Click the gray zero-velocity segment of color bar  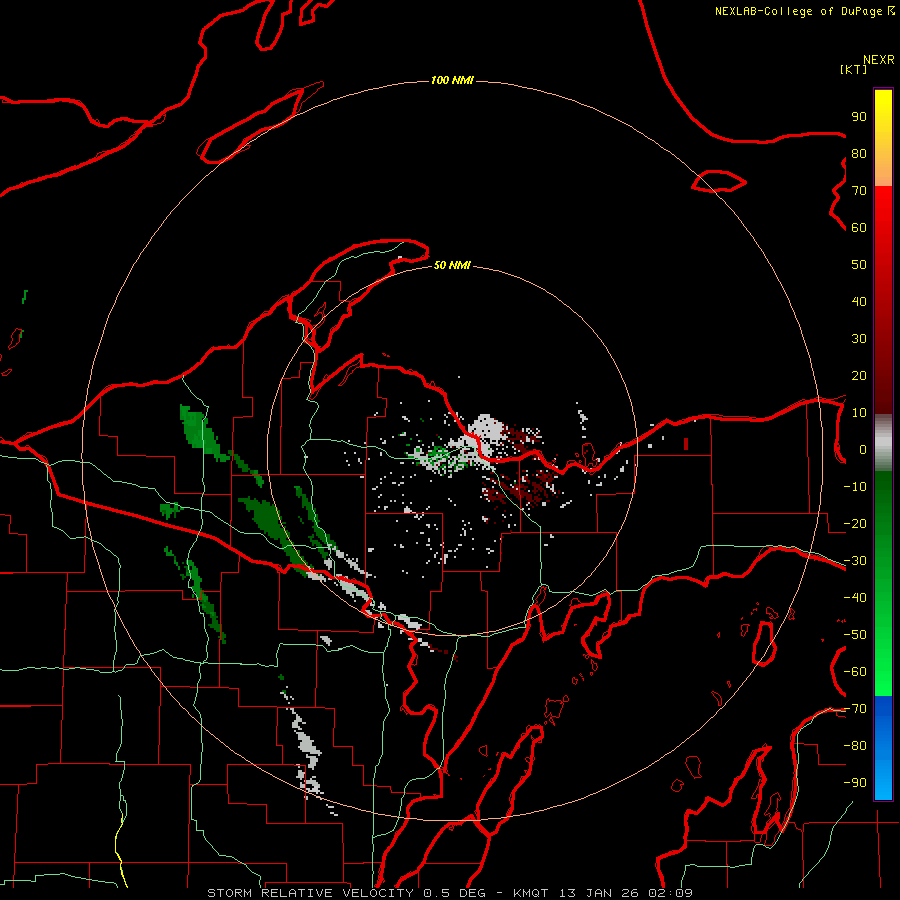[x=883, y=443]
